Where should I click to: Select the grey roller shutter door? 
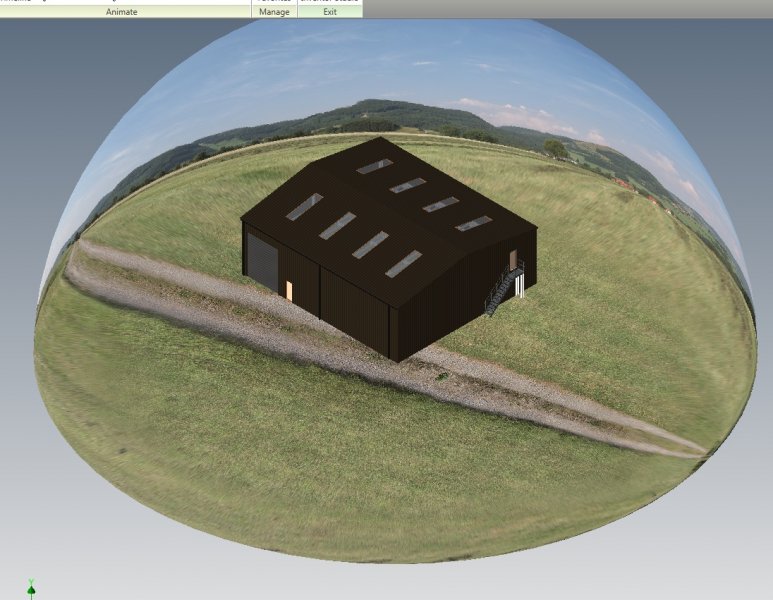[x=262, y=262]
